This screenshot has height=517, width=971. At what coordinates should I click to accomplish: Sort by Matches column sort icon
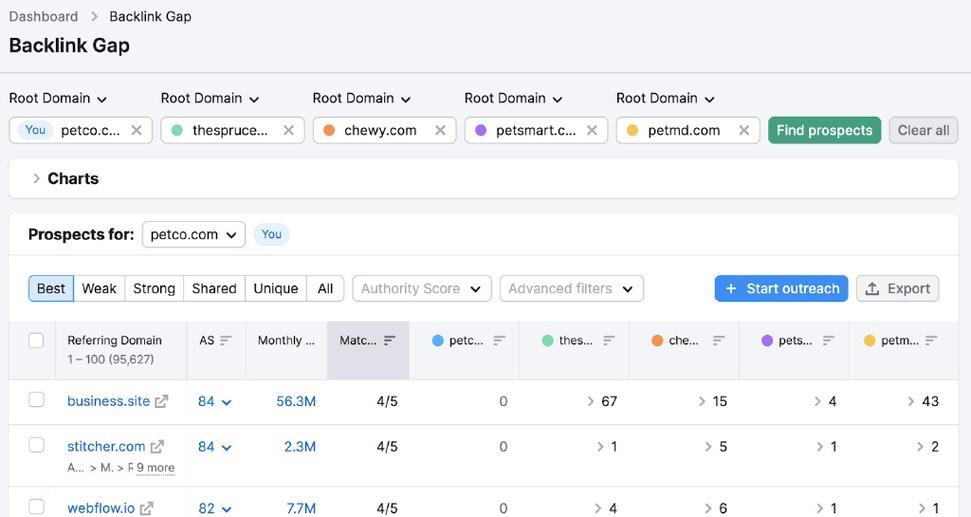coord(390,341)
